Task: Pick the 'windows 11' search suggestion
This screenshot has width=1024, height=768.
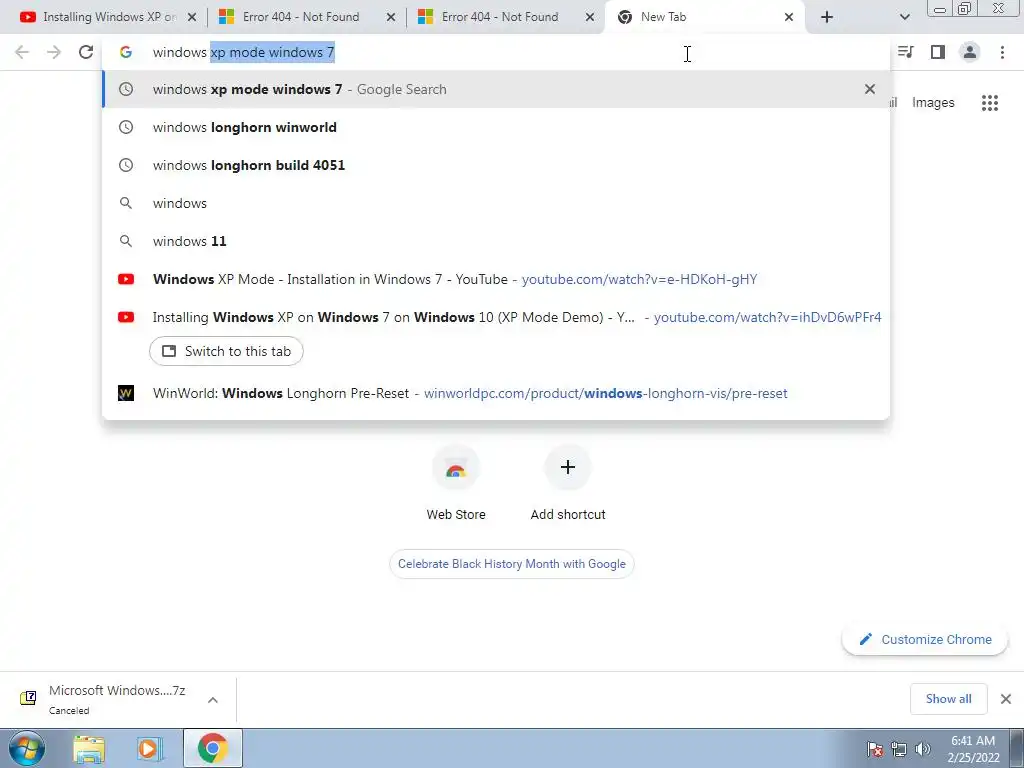Action: click(496, 241)
